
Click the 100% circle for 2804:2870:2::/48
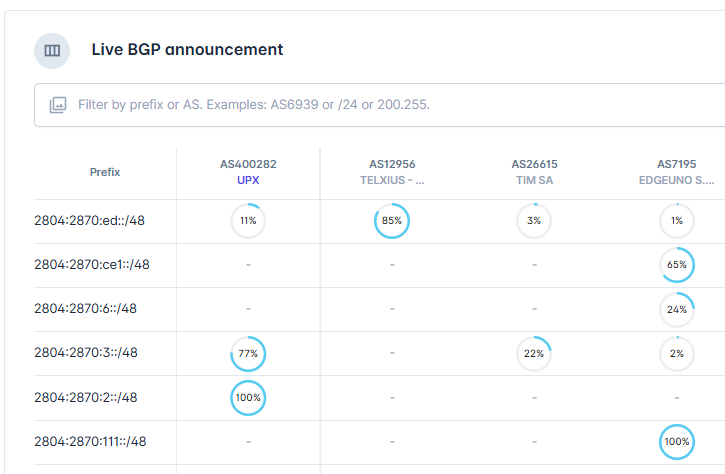[x=248, y=398]
